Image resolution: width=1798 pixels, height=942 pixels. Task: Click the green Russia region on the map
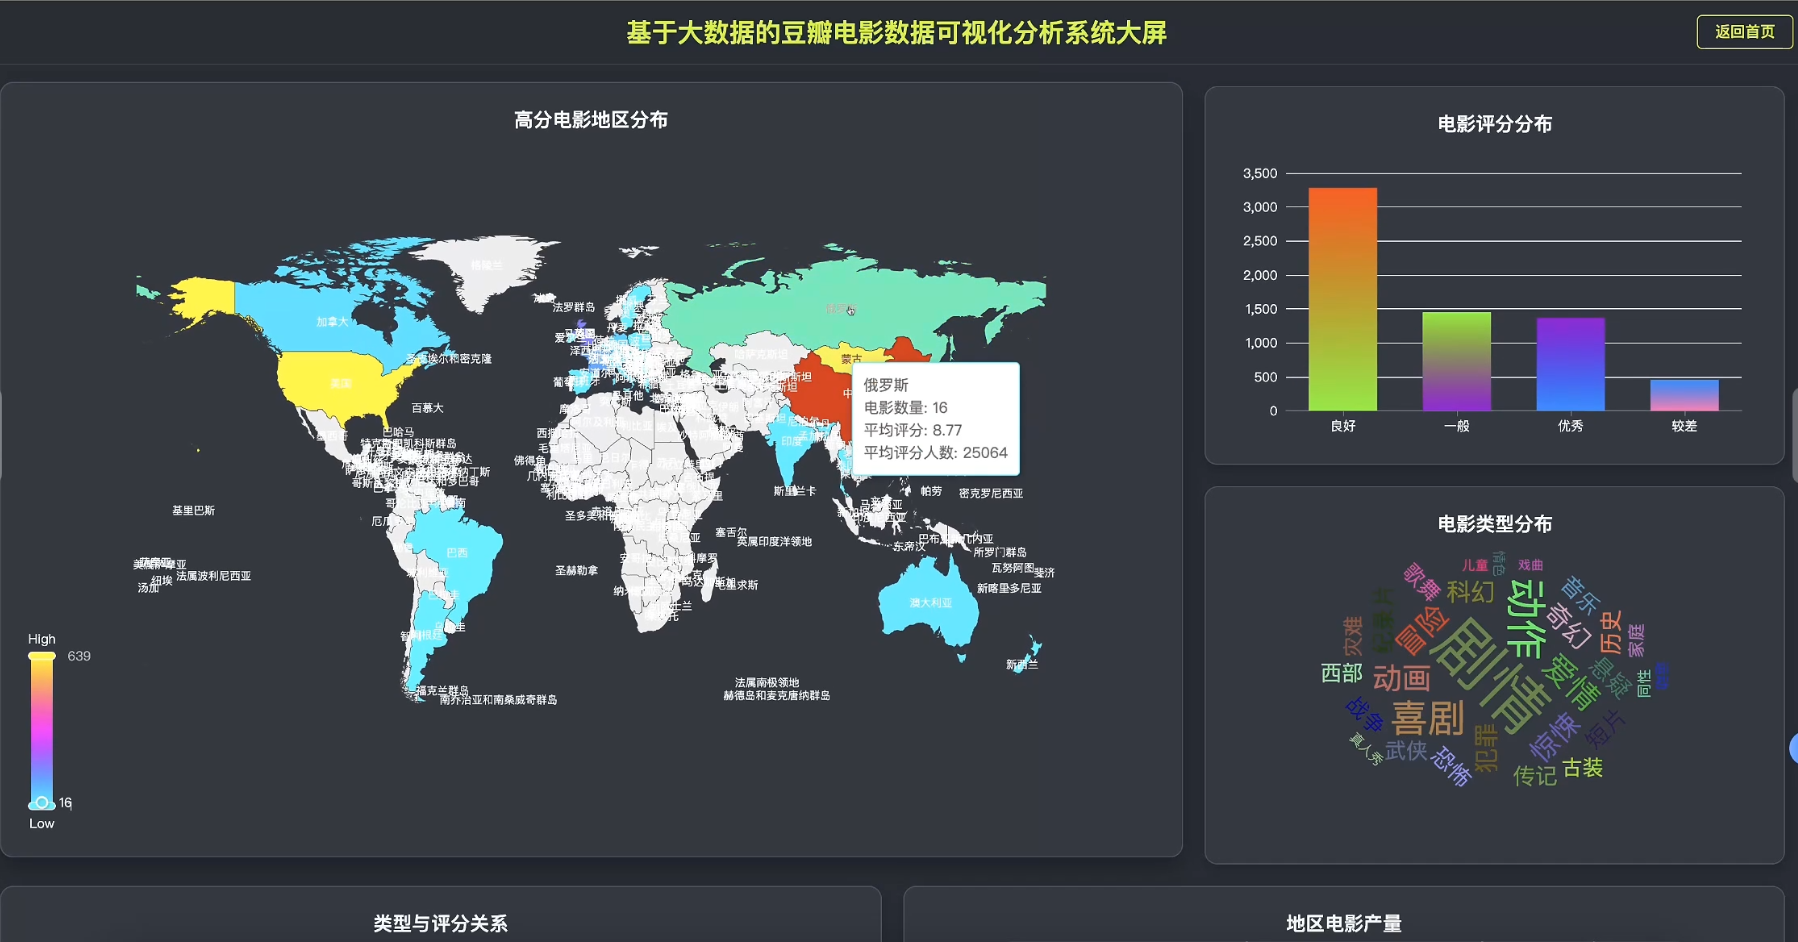841,309
